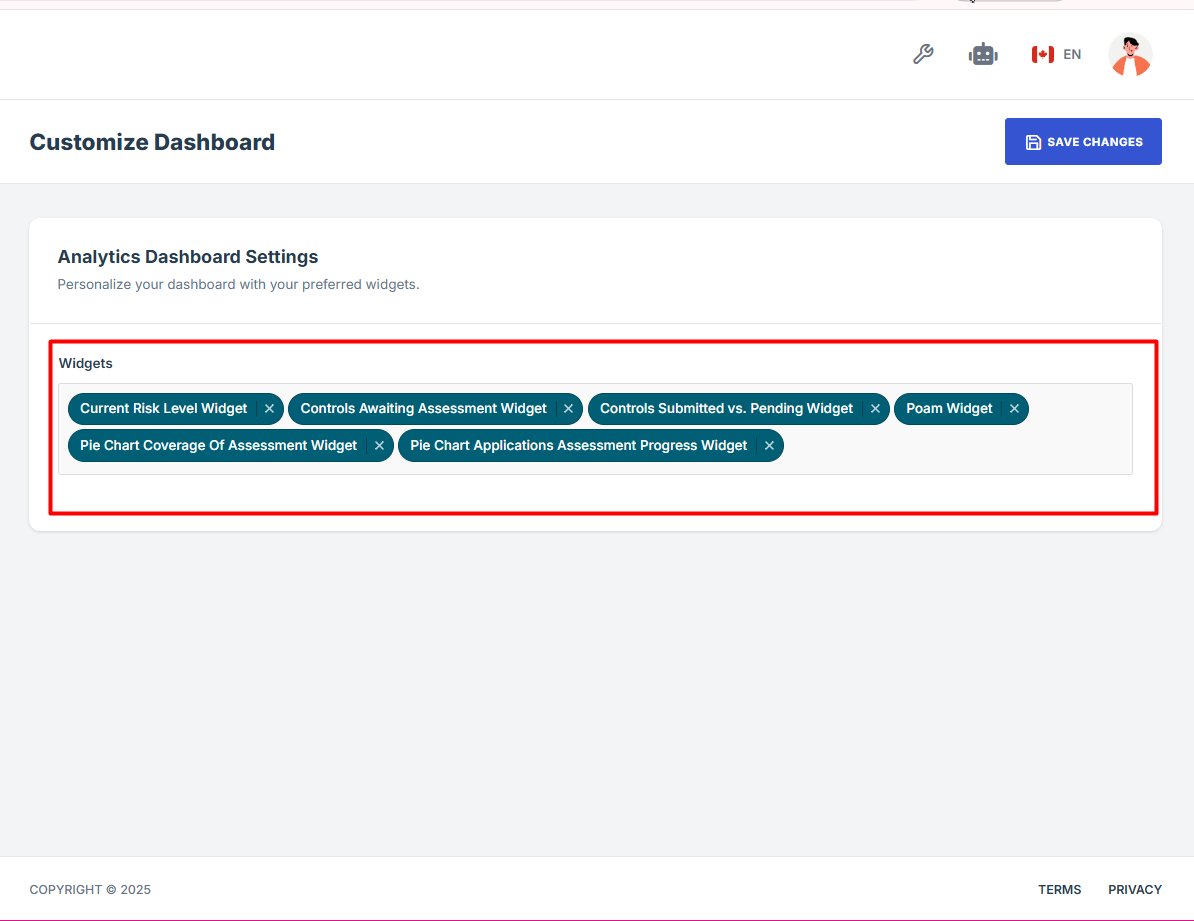The height and width of the screenshot is (921, 1194).
Task: Open the EN language selector
Action: [1072, 55]
